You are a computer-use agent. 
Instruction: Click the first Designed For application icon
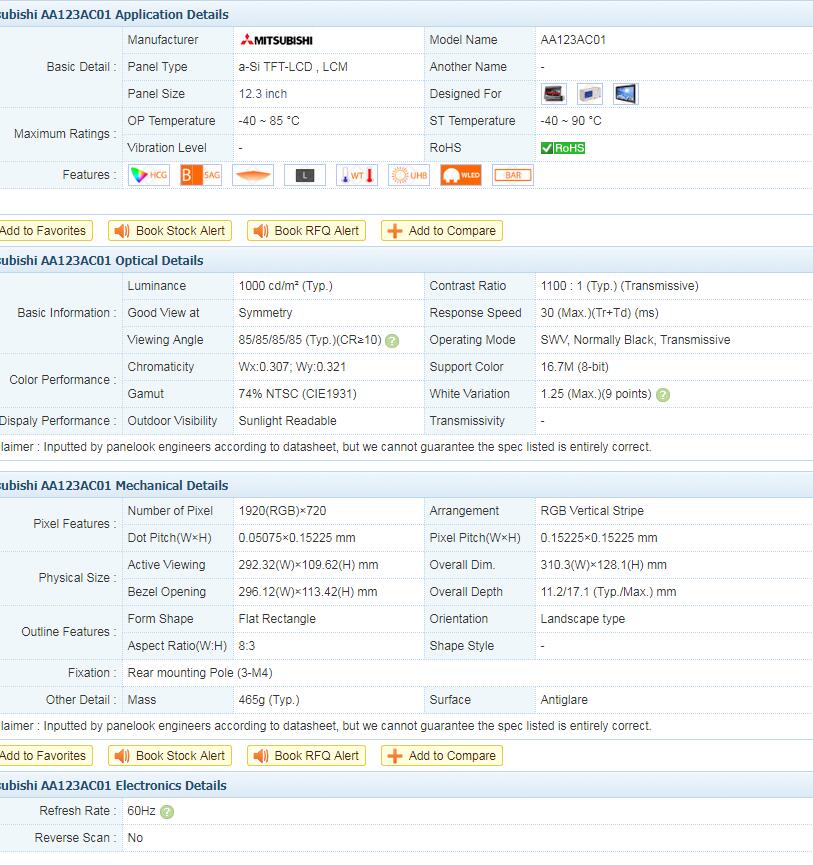(x=554, y=94)
